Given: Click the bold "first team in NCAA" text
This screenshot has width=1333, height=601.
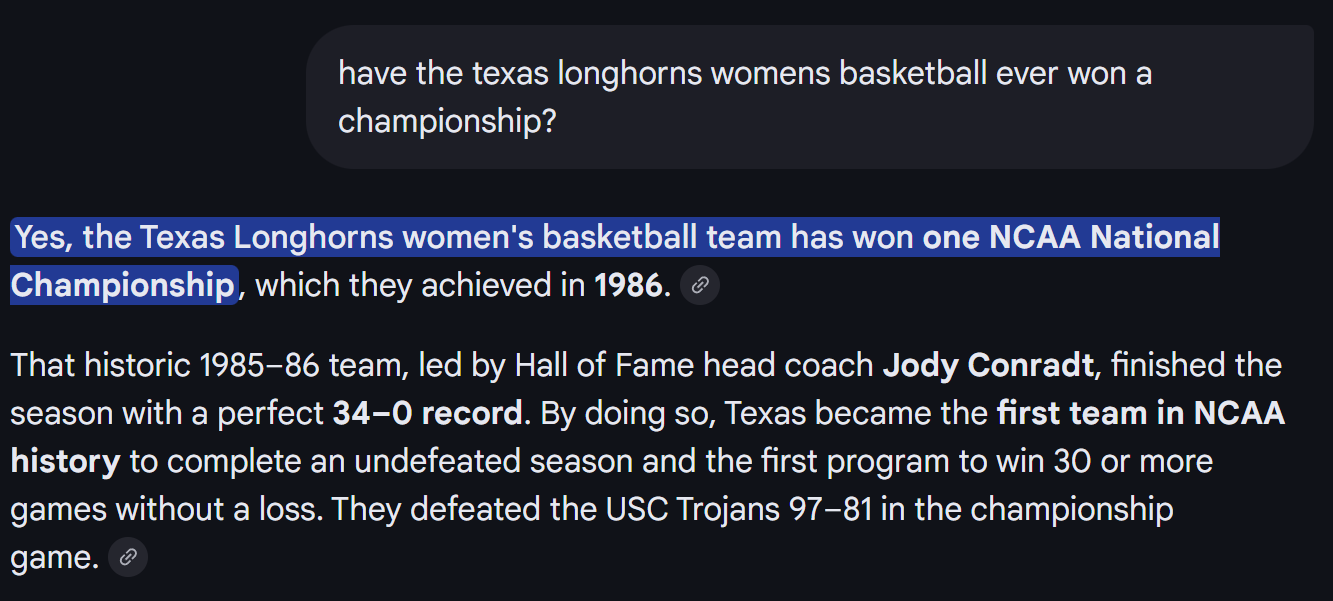Looking at the screenshot, I should pos(1140,413).
